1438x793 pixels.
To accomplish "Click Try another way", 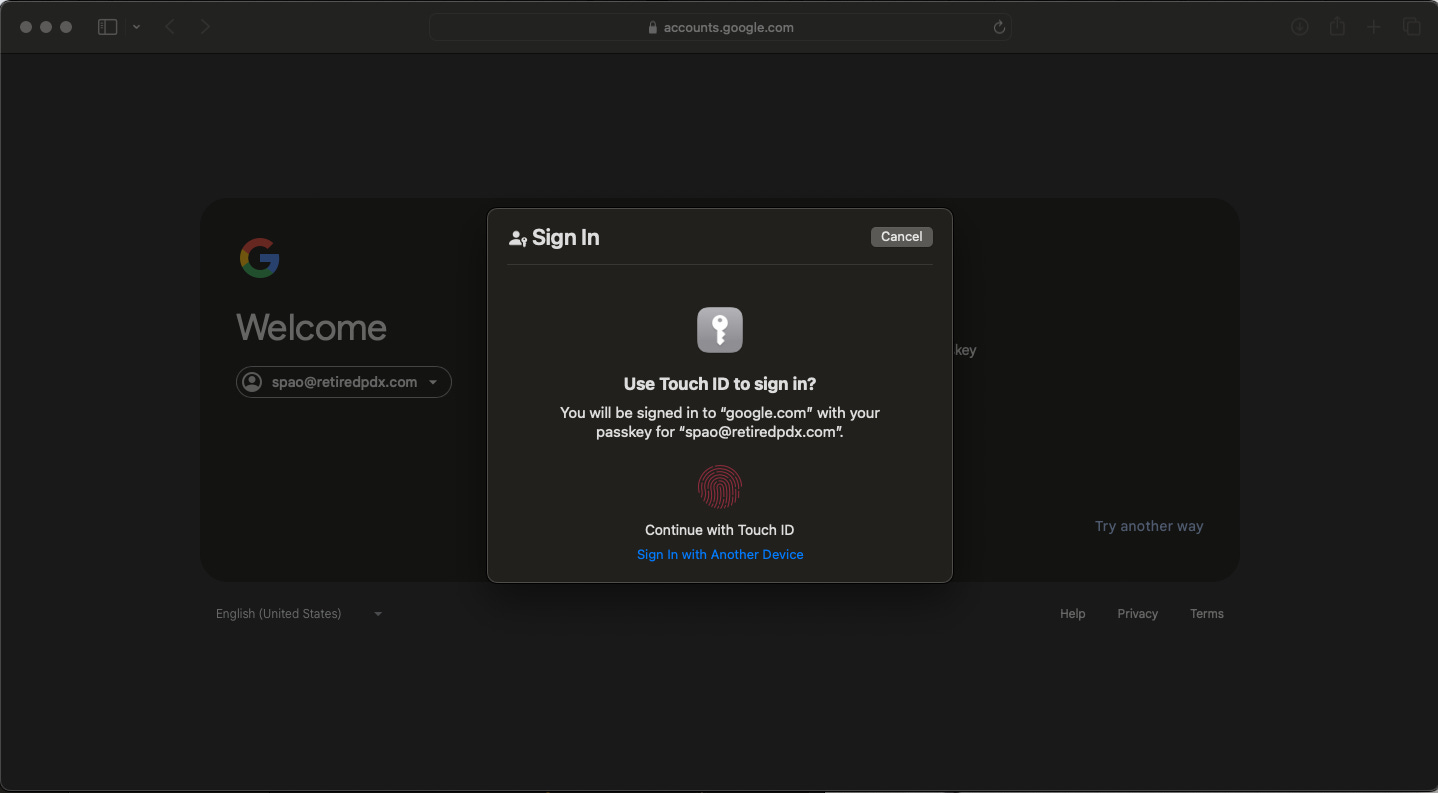I will tap(1149, 526).
